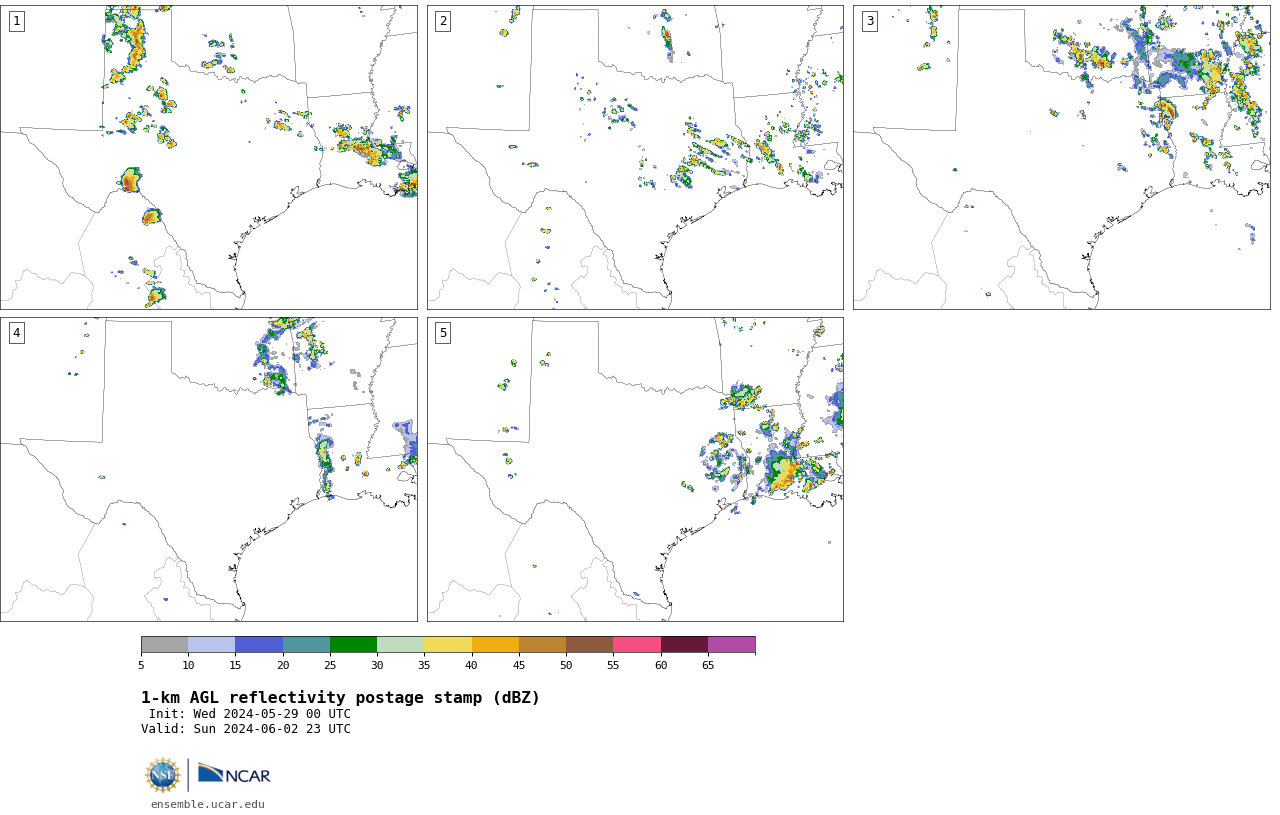Select the brown 50-55 dBZ swatch
Screen dimensions: 1280x815
590,644
